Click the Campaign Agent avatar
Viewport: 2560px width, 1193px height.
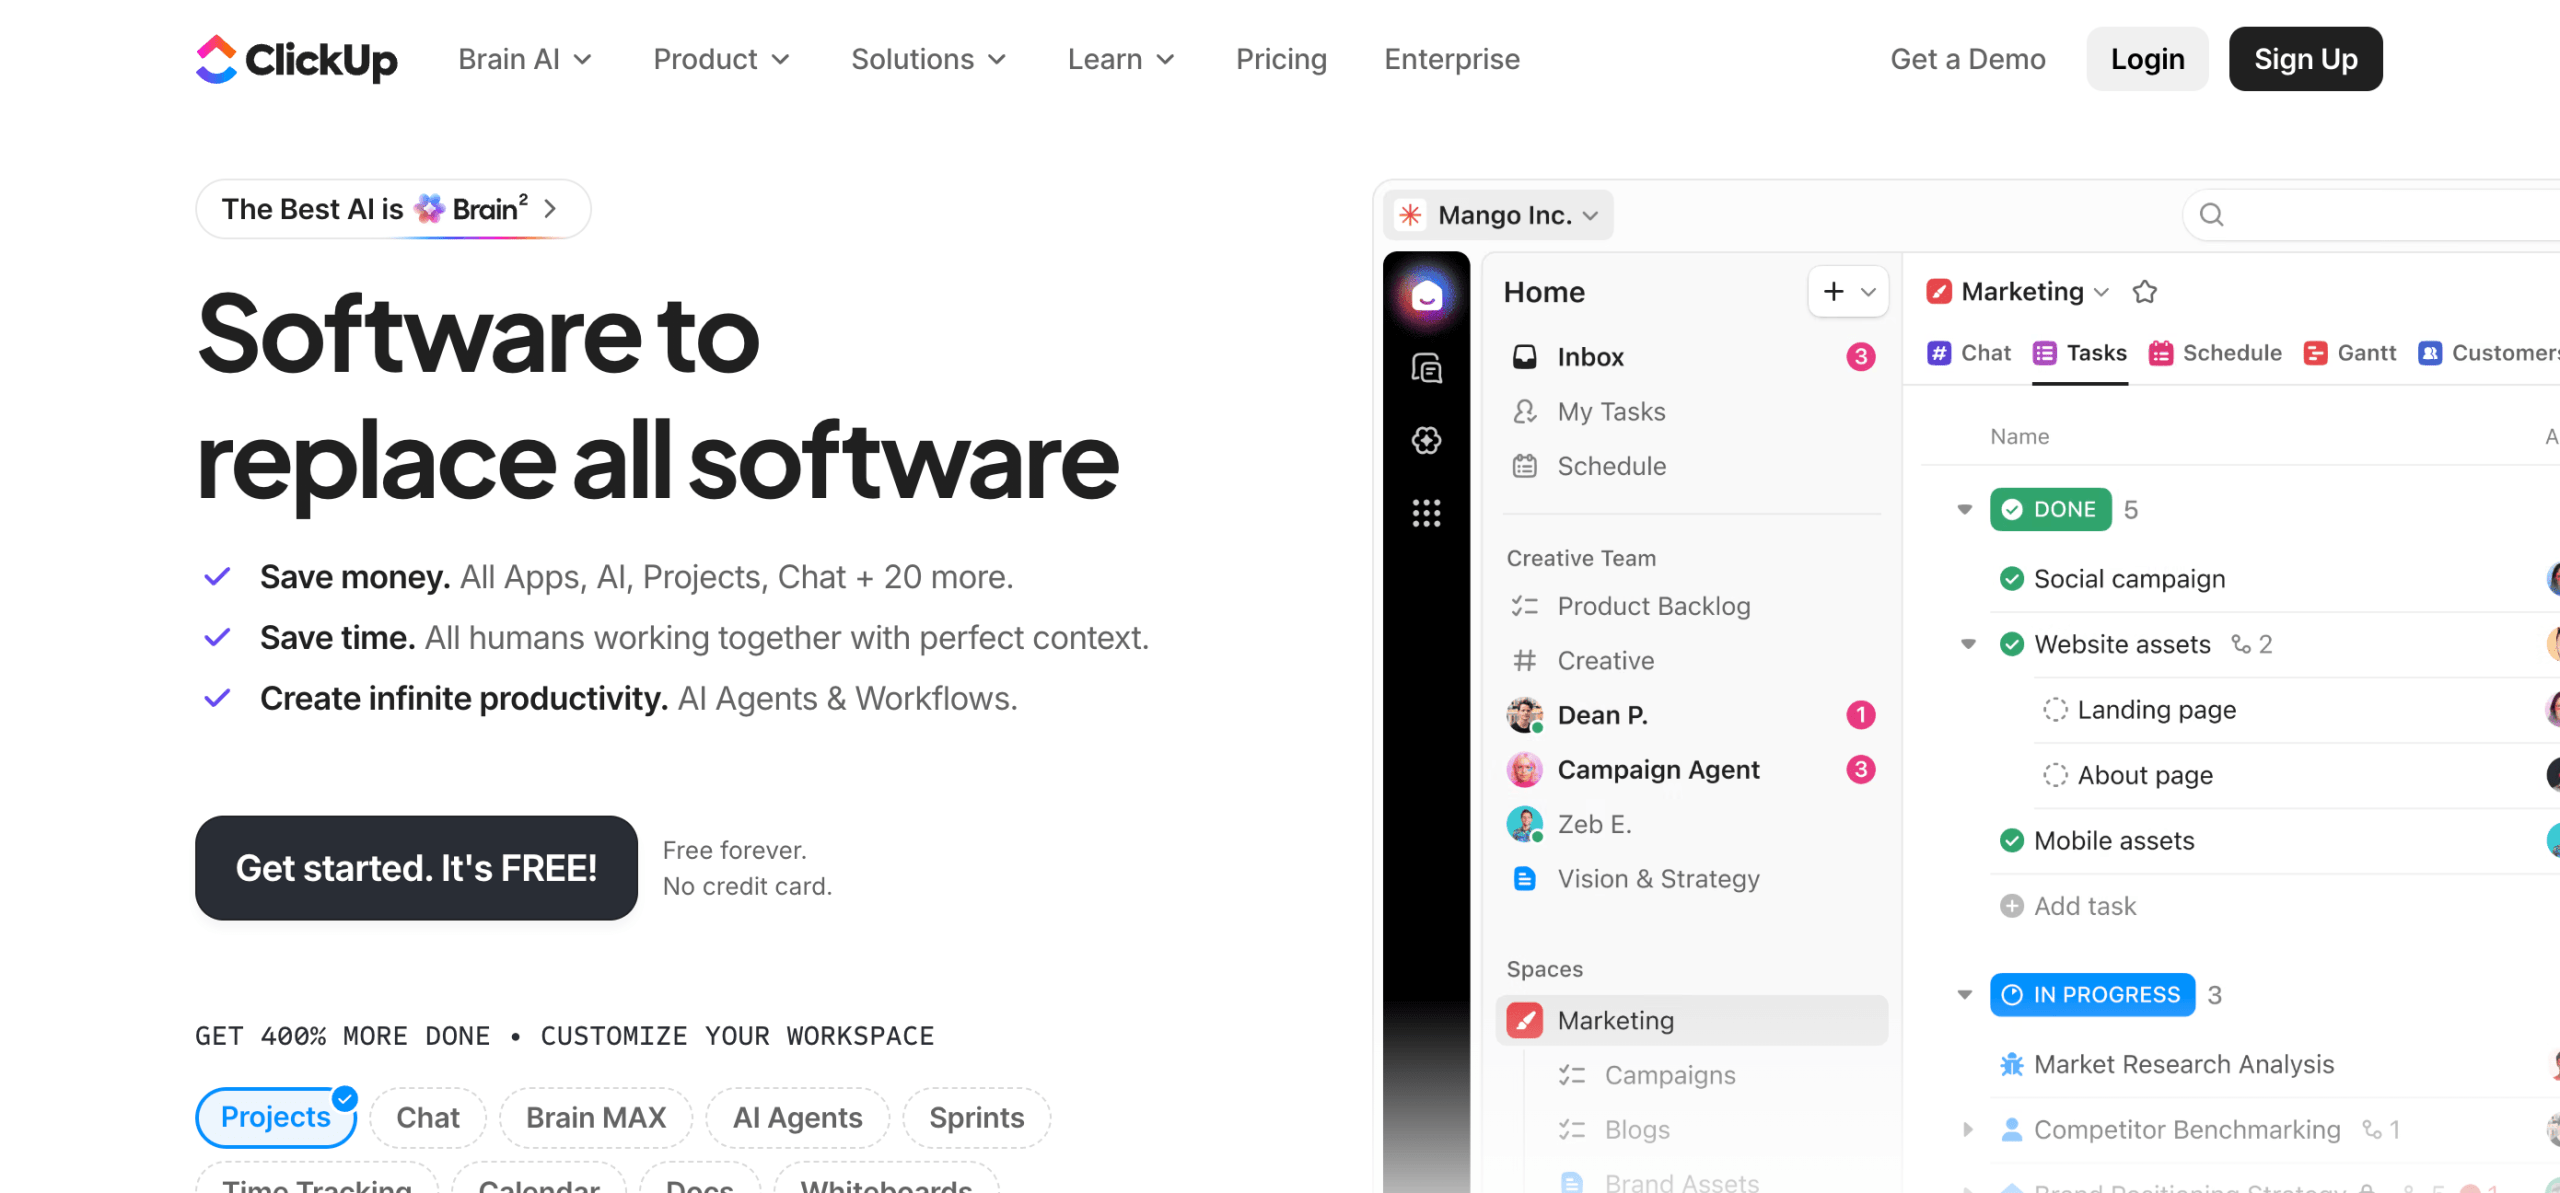1524,770
